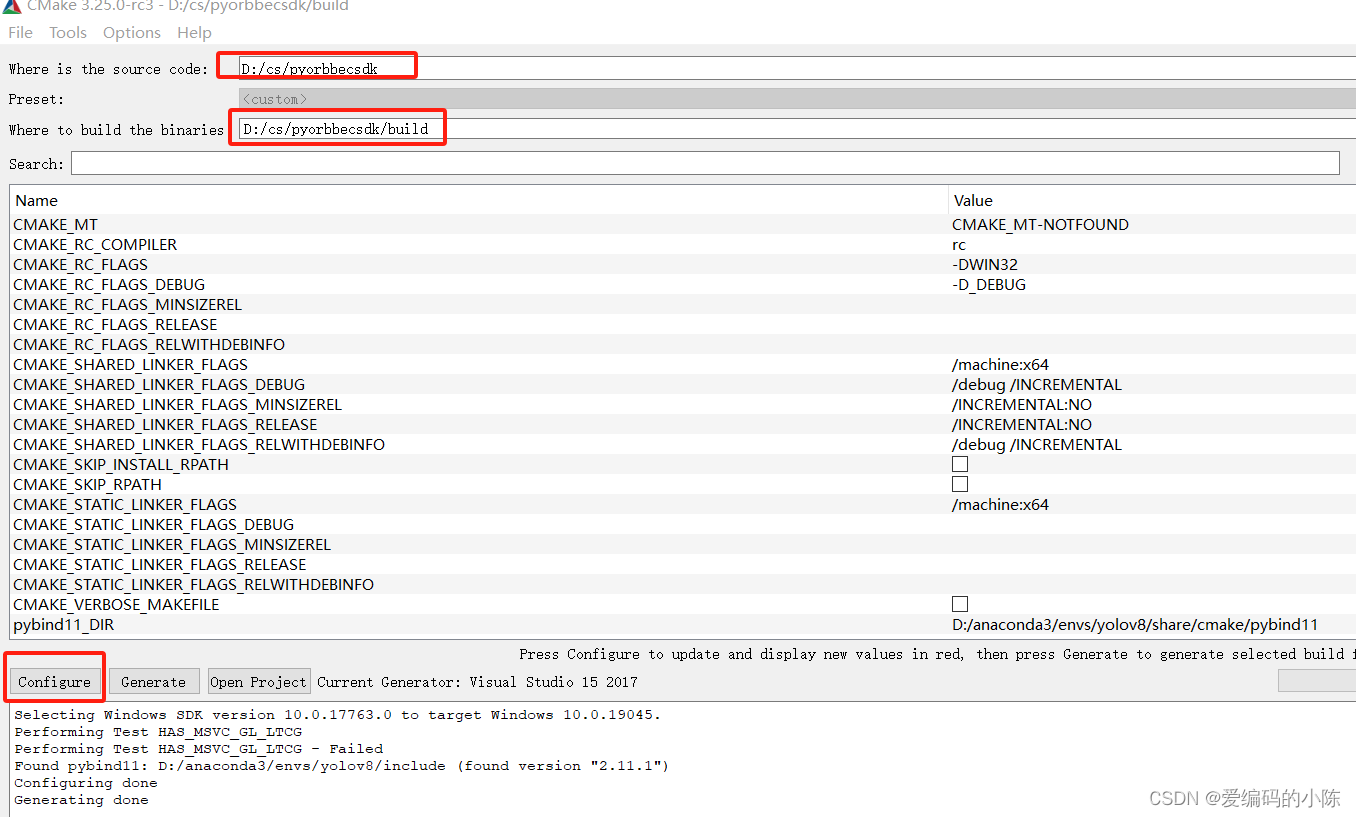The image size is (1356, 817).
Task: Select the CMAKE_SKIP_RPATH name
Action: [87, 484]
